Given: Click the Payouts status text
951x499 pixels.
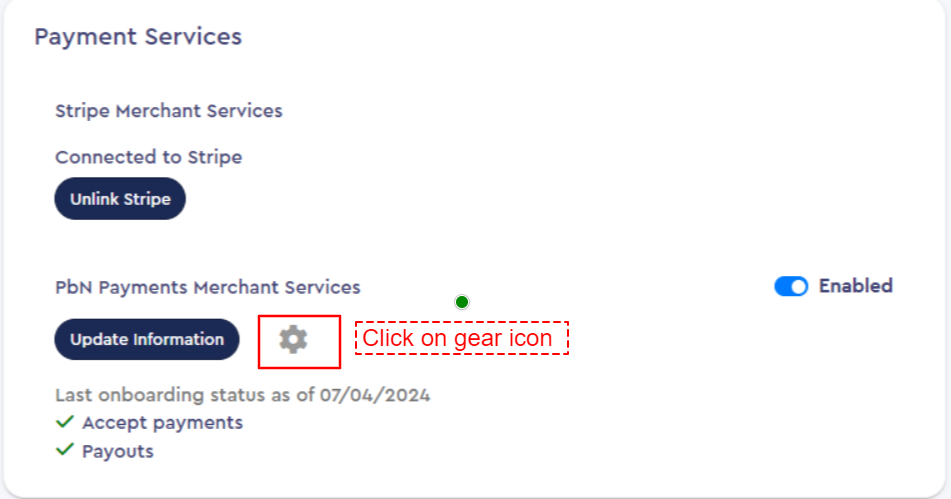Looking at the screenshot, I should pyautogui.click(x=118, y=452).
